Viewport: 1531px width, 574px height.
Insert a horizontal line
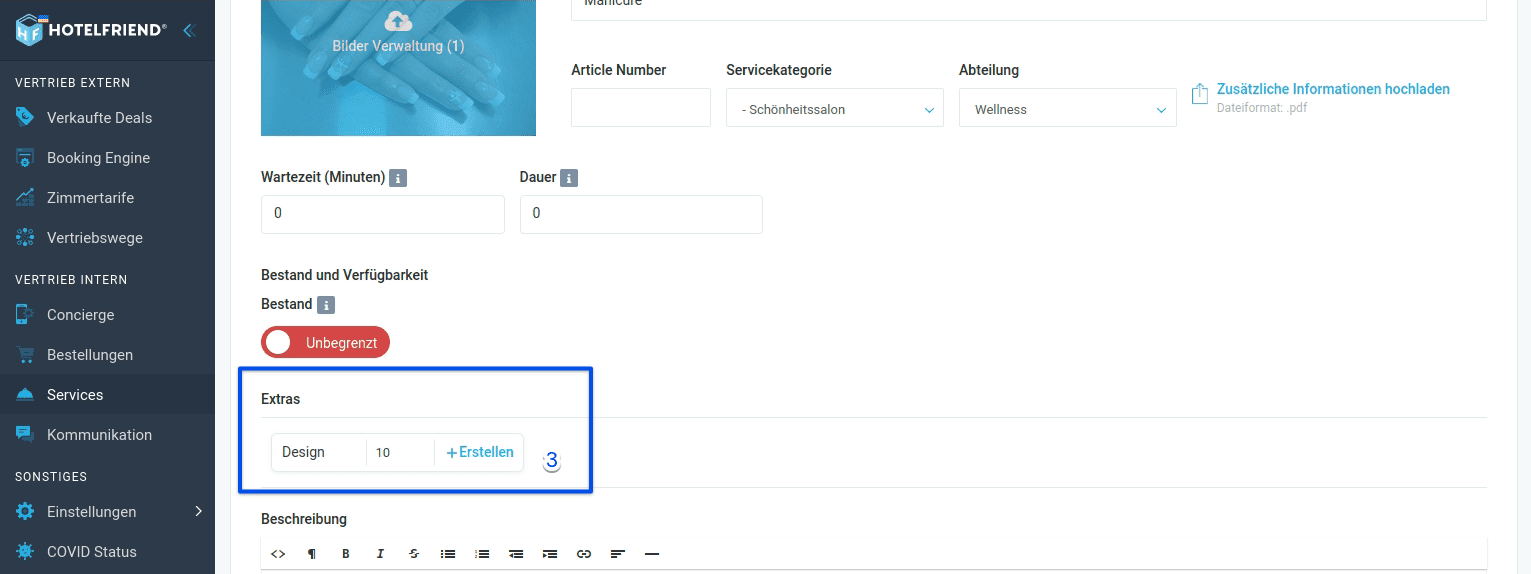pyautogui.click(x=652, y=554)
